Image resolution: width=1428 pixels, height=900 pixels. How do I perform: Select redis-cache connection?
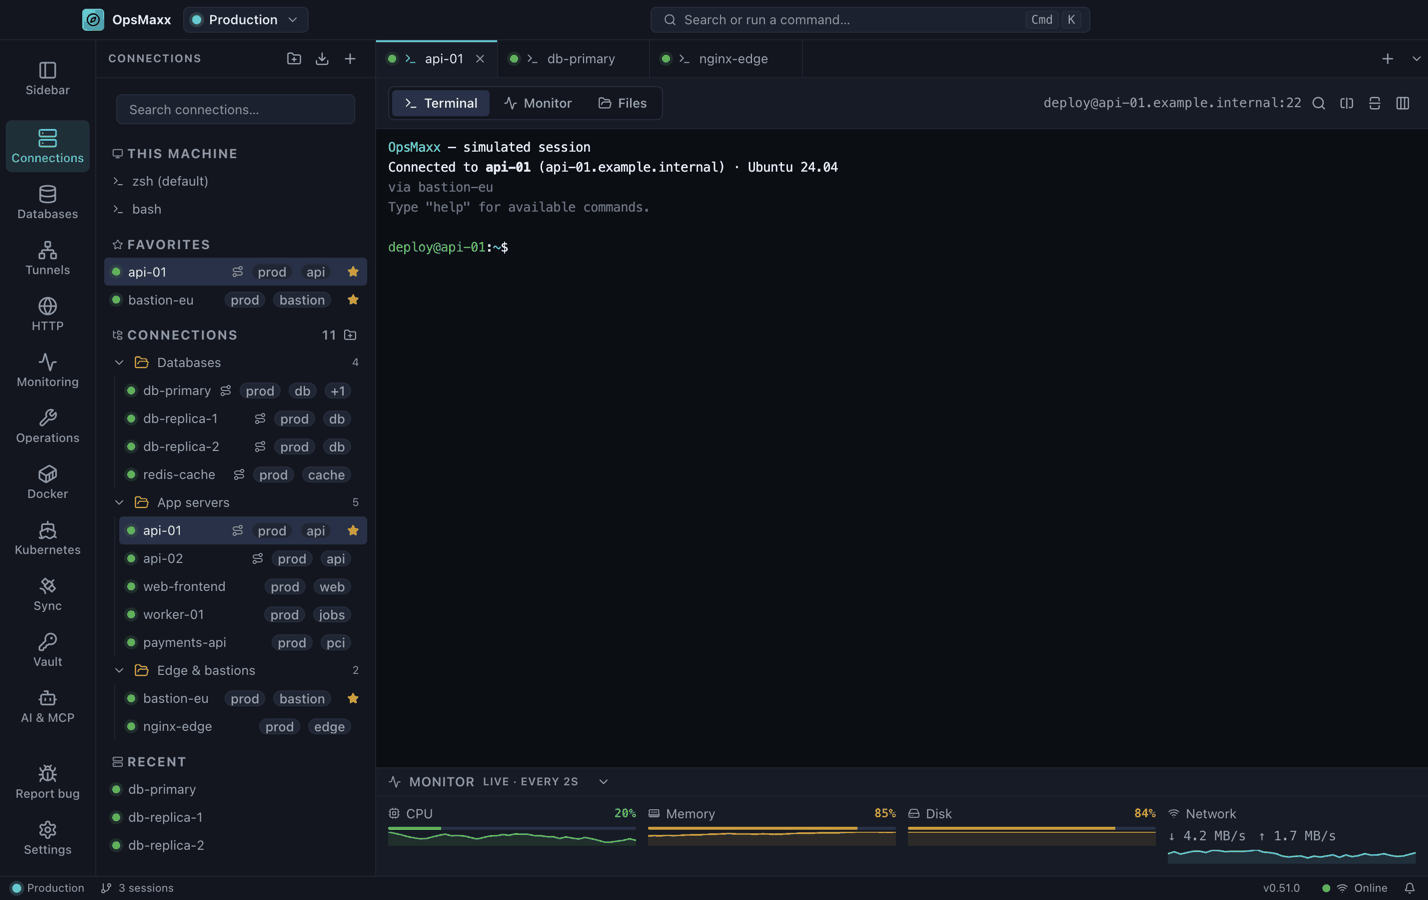pos(243,475)
